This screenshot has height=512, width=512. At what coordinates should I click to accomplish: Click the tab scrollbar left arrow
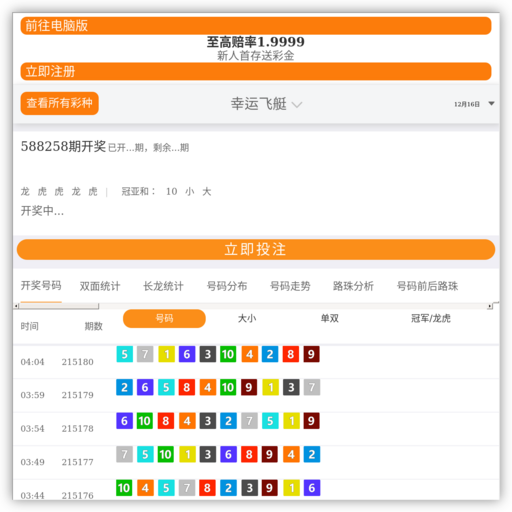tap(16, 306)
